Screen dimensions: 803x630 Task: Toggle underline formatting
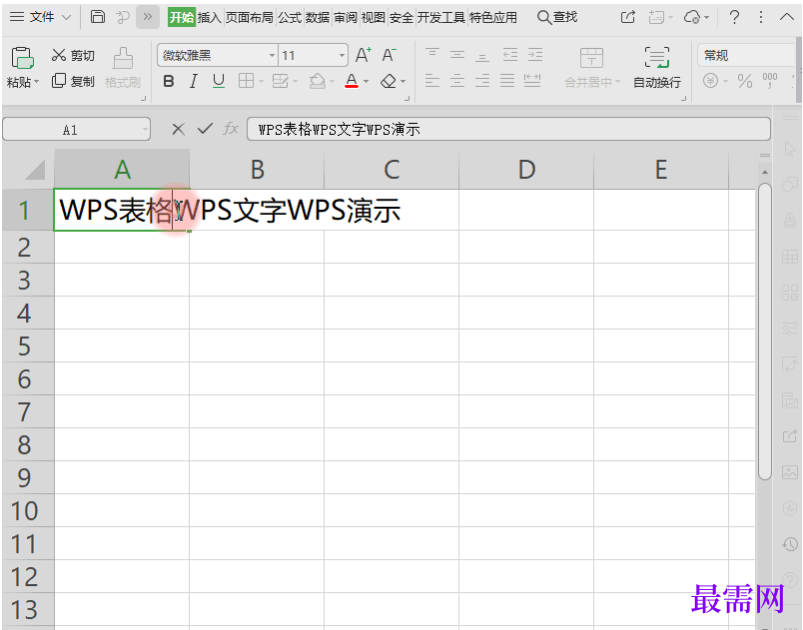tap(219, 81)
